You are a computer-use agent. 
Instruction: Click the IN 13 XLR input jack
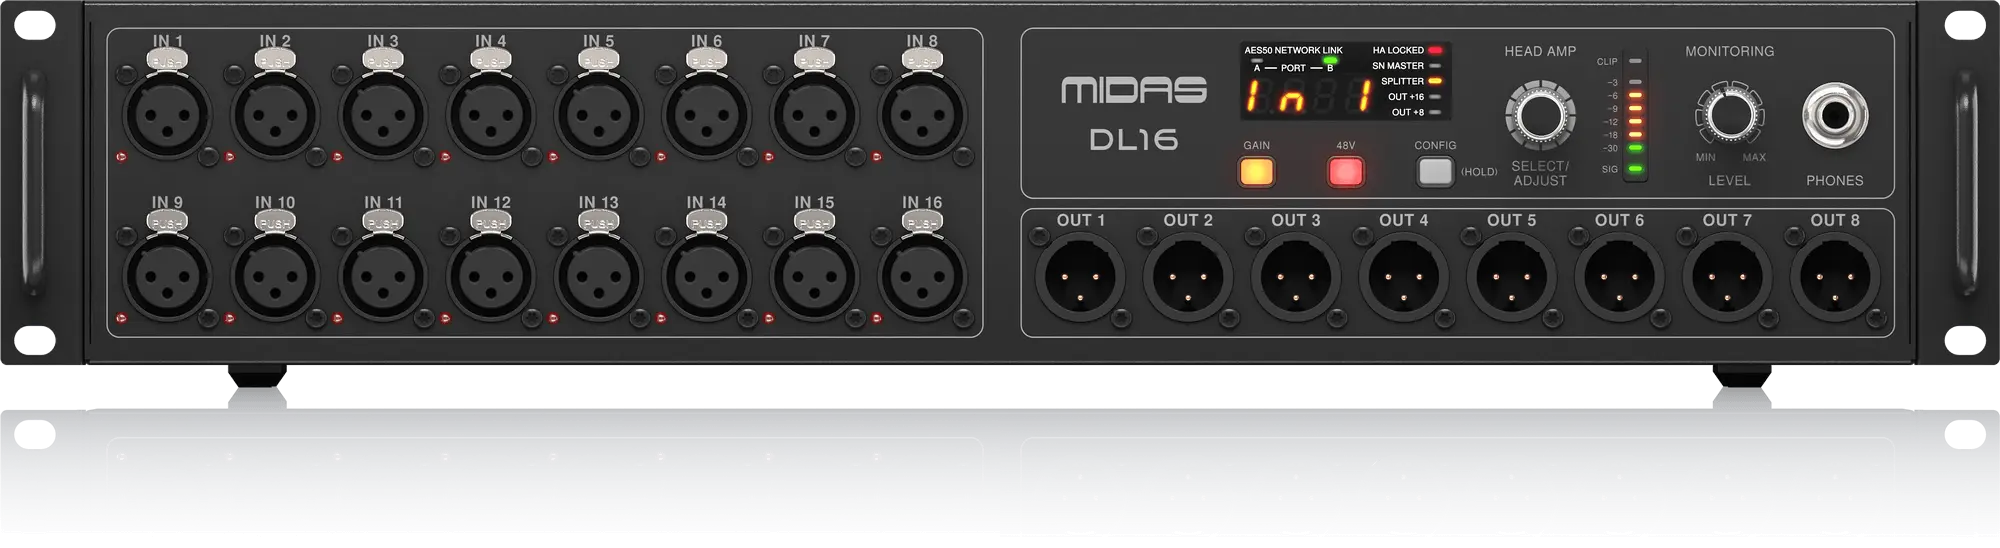599,276
